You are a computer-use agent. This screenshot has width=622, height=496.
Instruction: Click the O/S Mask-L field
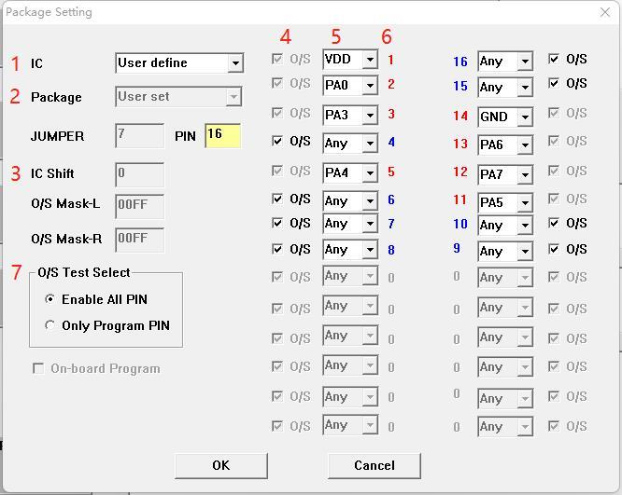[140, 206]
